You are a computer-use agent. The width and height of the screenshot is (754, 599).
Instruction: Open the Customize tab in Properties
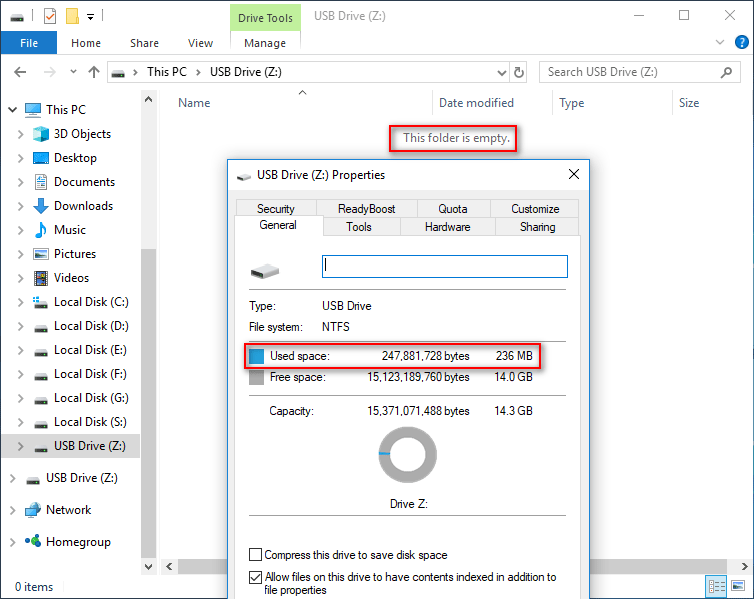coord(535,209)
